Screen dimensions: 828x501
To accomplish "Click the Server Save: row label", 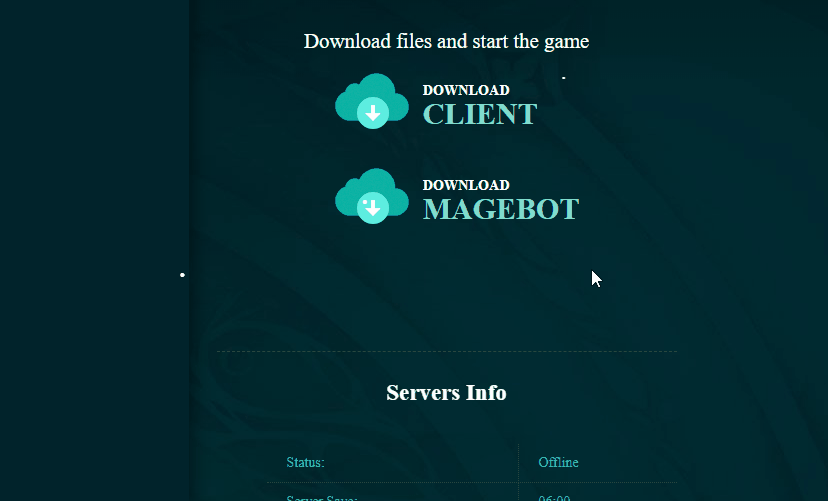I will (x=322, y=496).
